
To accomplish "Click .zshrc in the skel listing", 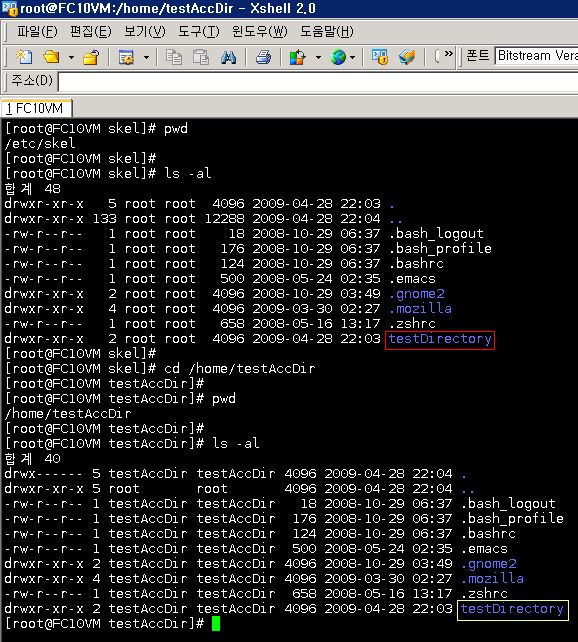I will coord(412,323).
